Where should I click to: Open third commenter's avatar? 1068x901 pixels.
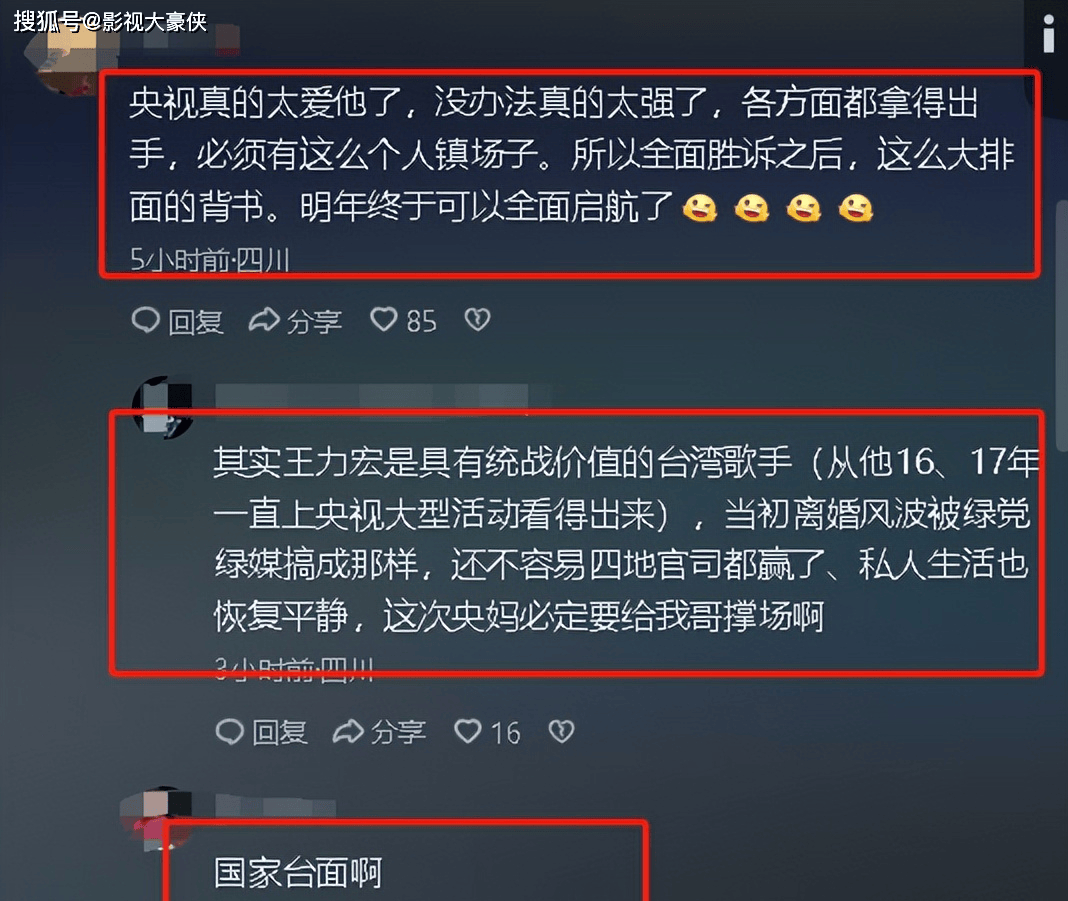pos(155,817)
